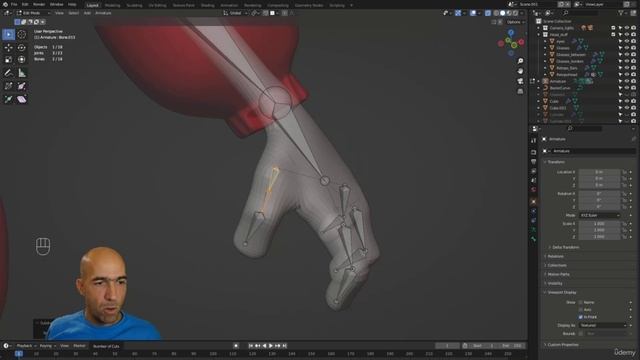Image resolution: width=640 pixels, height=360 pixels.
Task: Expand the Delta Transform panel
Action: pyautogui.click(x=565, y=247)
